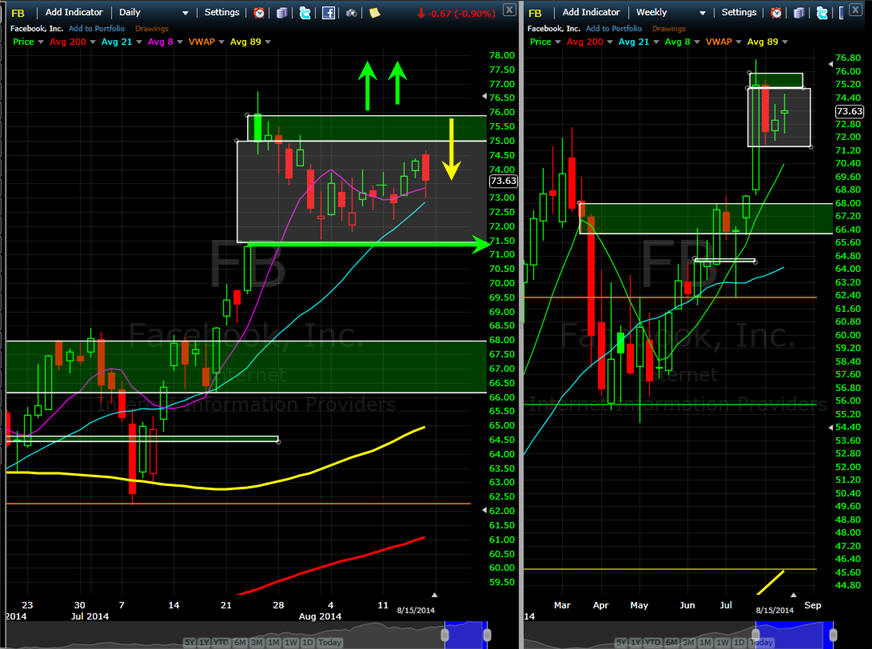Click the Facebook share icon in Daily chart
The height and width of the screenshot is (649, 872).
click(x=329, y=12)
